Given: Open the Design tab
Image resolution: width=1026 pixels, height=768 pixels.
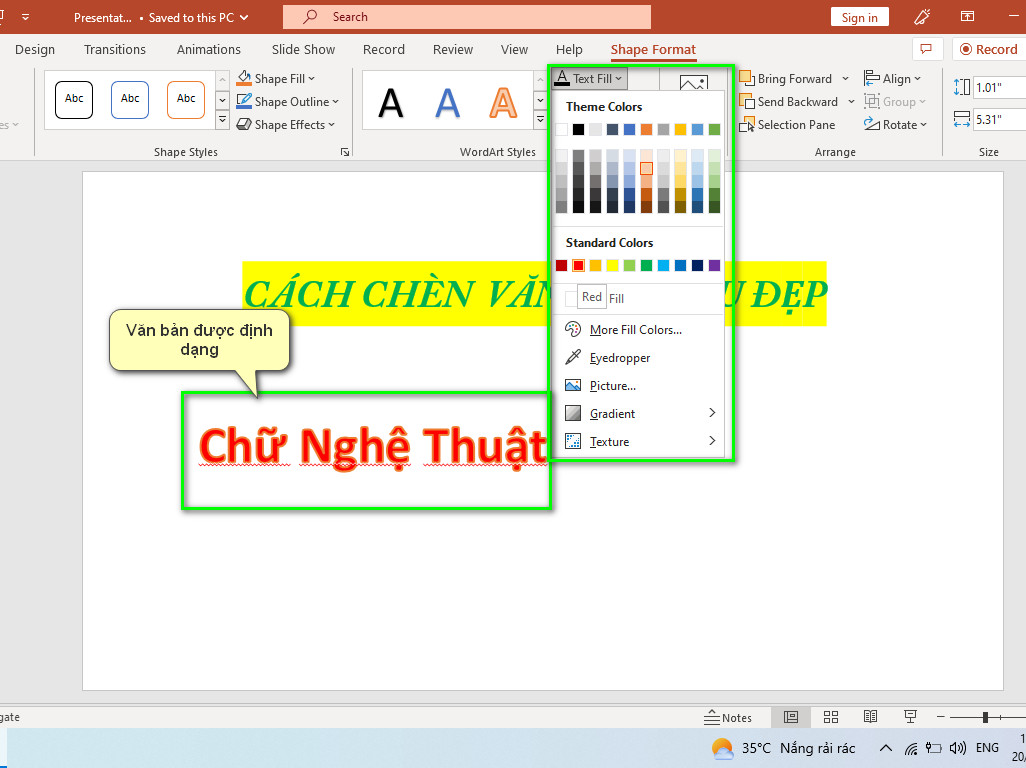Looking at the screenshot, I should 35,49.
